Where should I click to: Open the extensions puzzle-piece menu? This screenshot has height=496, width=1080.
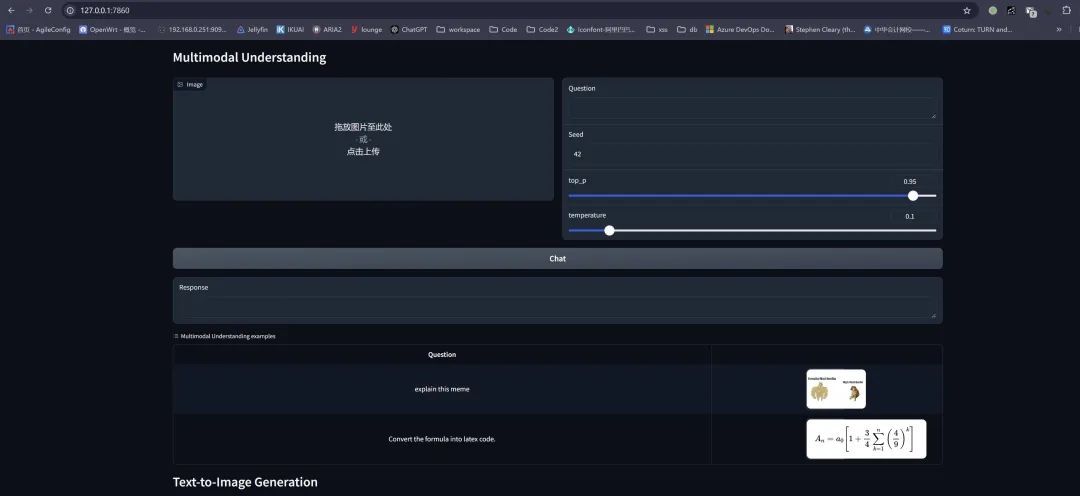1067,10
